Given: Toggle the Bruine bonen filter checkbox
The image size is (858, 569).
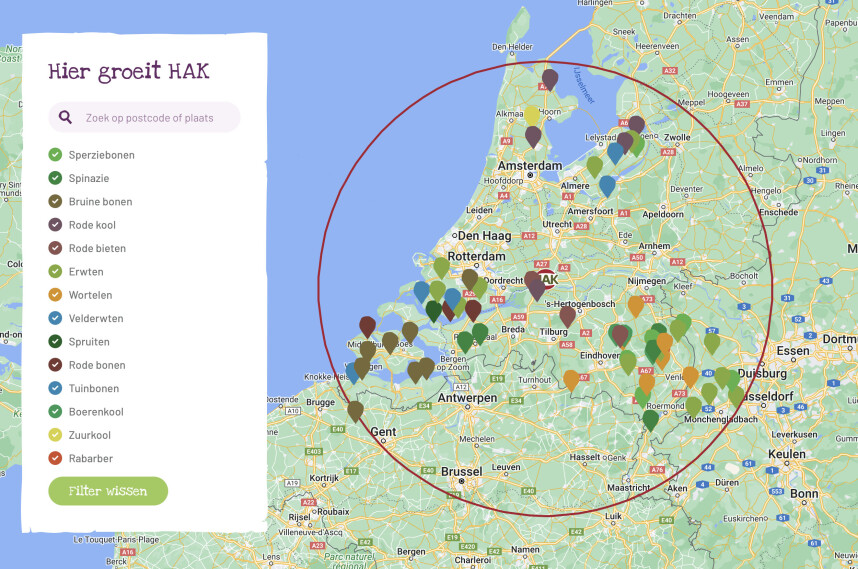Looking at the screenshot, I should [55, 201].
